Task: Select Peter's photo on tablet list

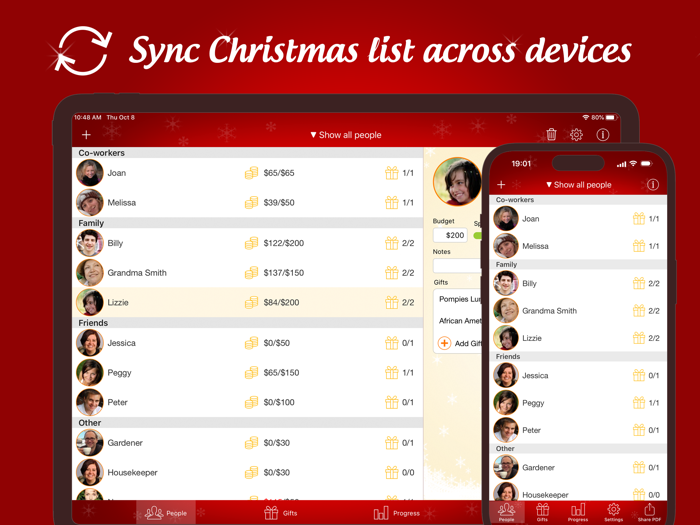Action: point(90,402)
